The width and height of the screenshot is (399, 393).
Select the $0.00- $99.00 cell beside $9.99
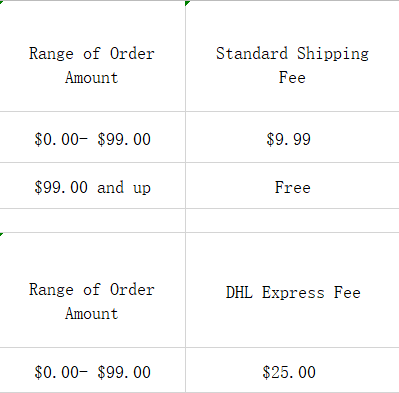coord(92,137)
